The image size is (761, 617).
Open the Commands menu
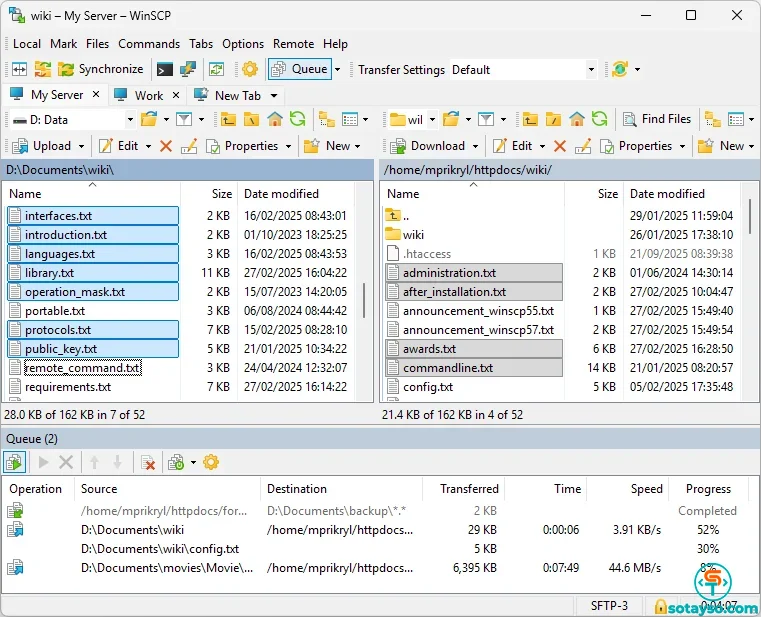coord(149,44)
